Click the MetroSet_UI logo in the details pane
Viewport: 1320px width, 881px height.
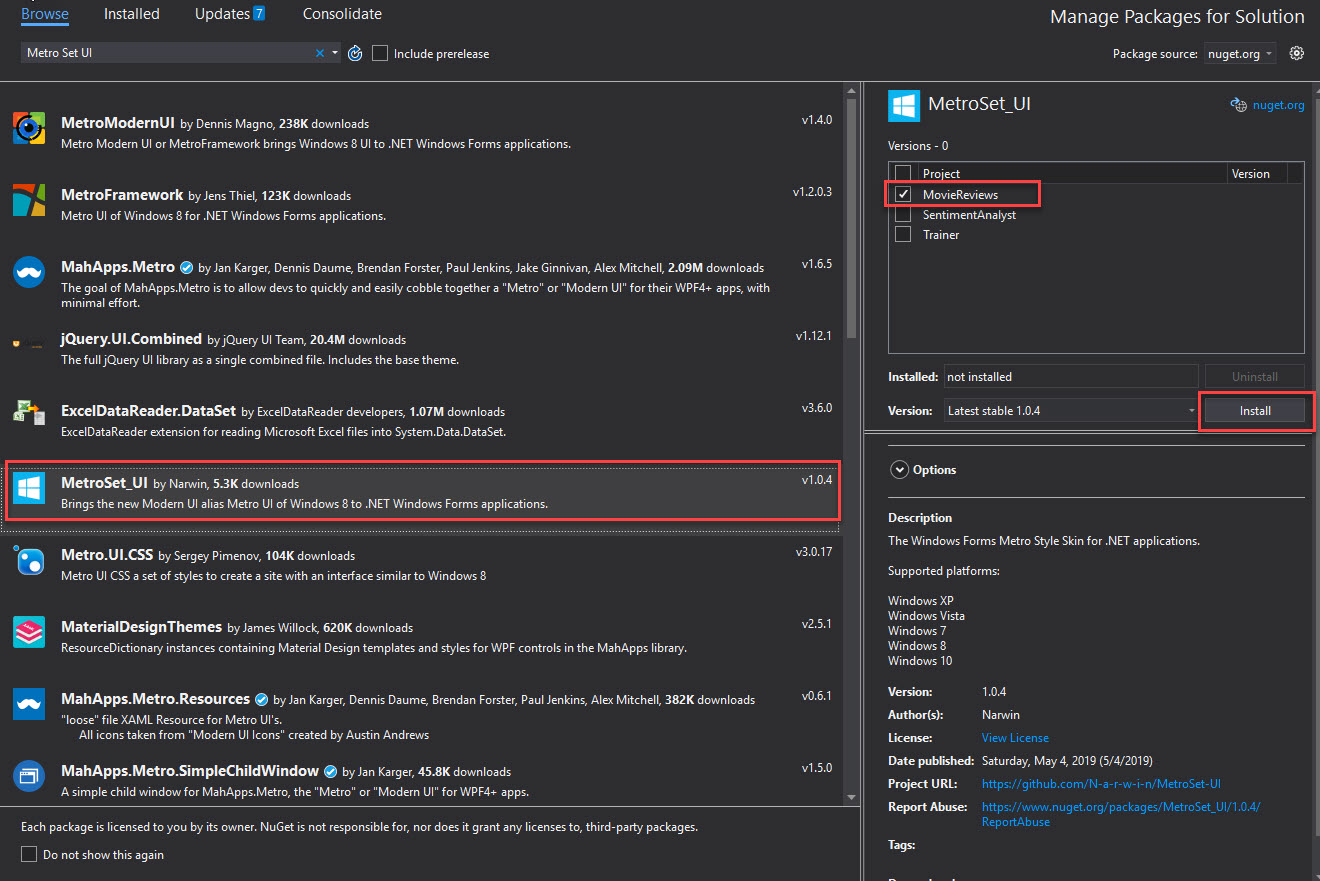(x=904, y=105)
